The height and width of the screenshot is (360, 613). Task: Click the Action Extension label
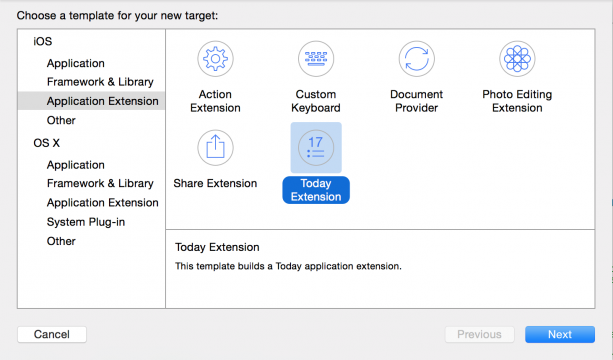point(215,101)
